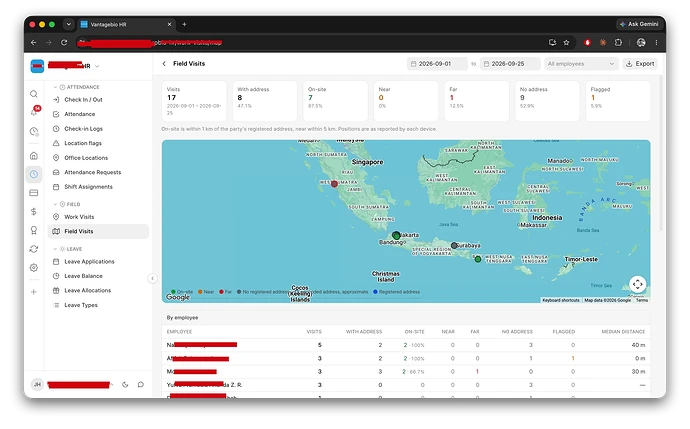Open Check-in Logs
Screen dimensions: 690x429
click(x=98, y=129)
